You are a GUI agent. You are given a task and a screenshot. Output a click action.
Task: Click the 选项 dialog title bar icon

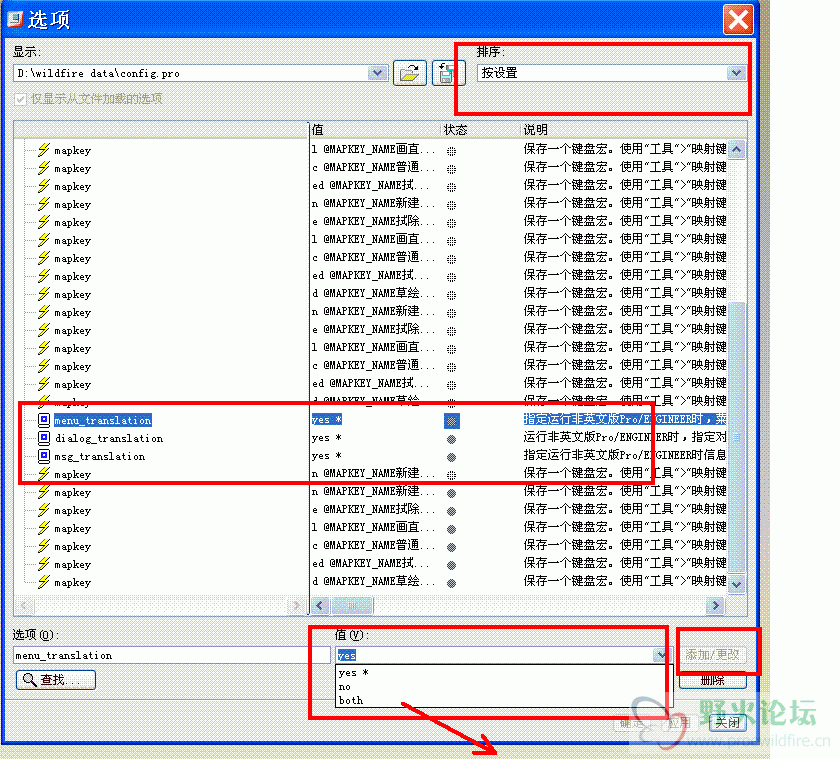pyautogui.click(x=15, y=19)
